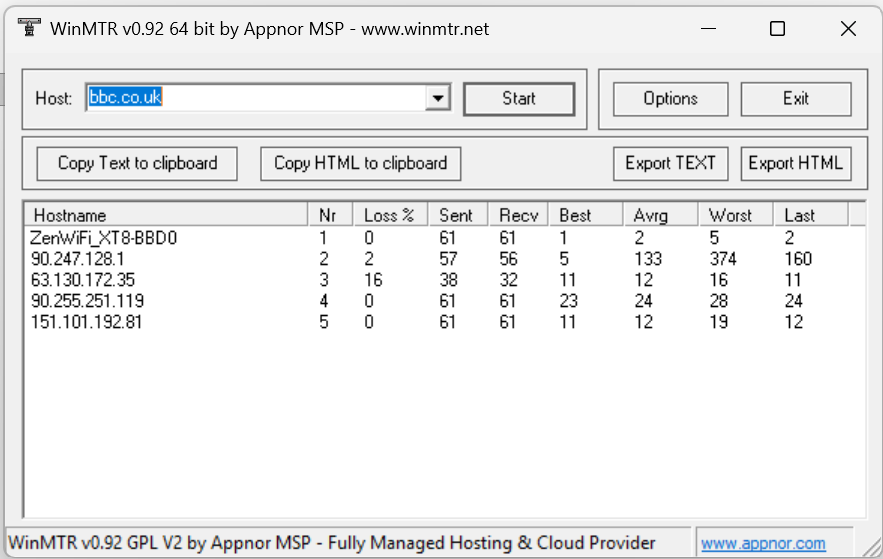Viewport: 883px width, 559px height.
Task: Click the Nr column header
Action: click(331, 215)
